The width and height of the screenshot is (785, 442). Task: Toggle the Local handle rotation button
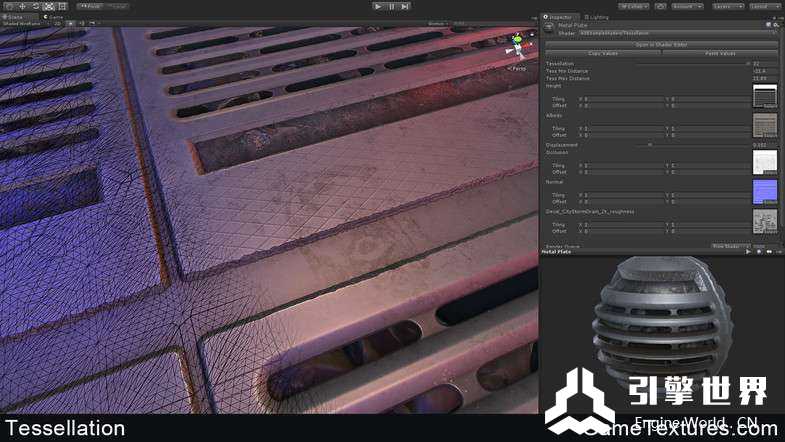click(x=117, y=7)
